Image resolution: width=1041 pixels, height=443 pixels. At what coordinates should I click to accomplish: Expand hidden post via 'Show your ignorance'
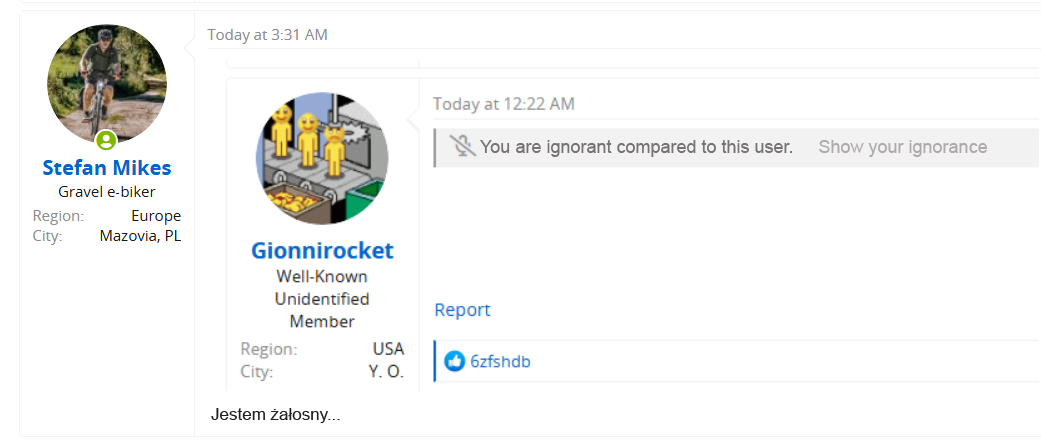pos(902,147)
